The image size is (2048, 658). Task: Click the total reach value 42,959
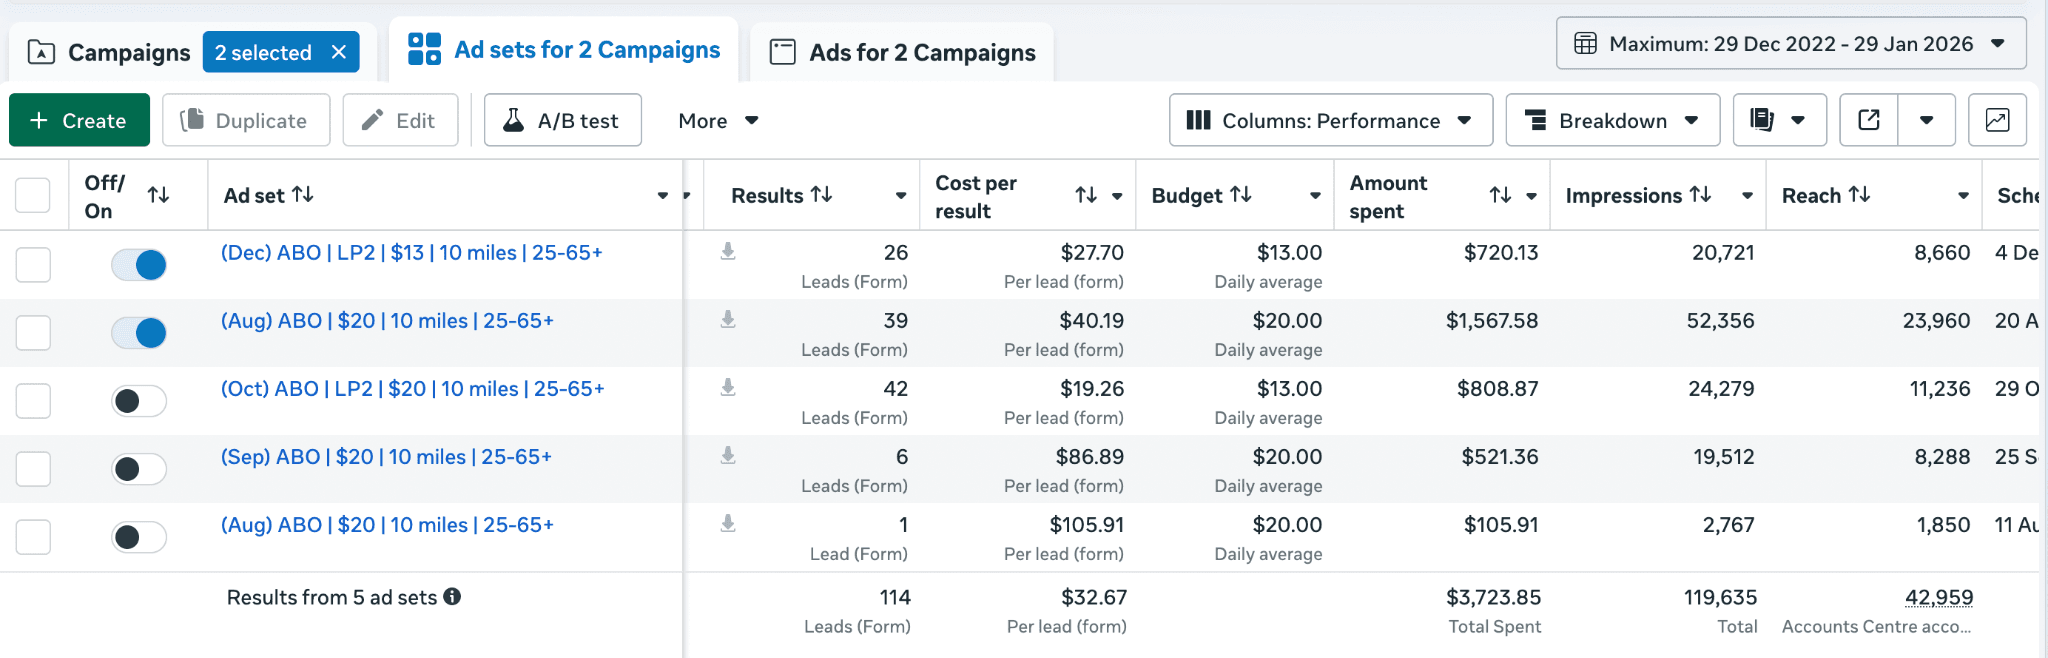point(1939,597)
